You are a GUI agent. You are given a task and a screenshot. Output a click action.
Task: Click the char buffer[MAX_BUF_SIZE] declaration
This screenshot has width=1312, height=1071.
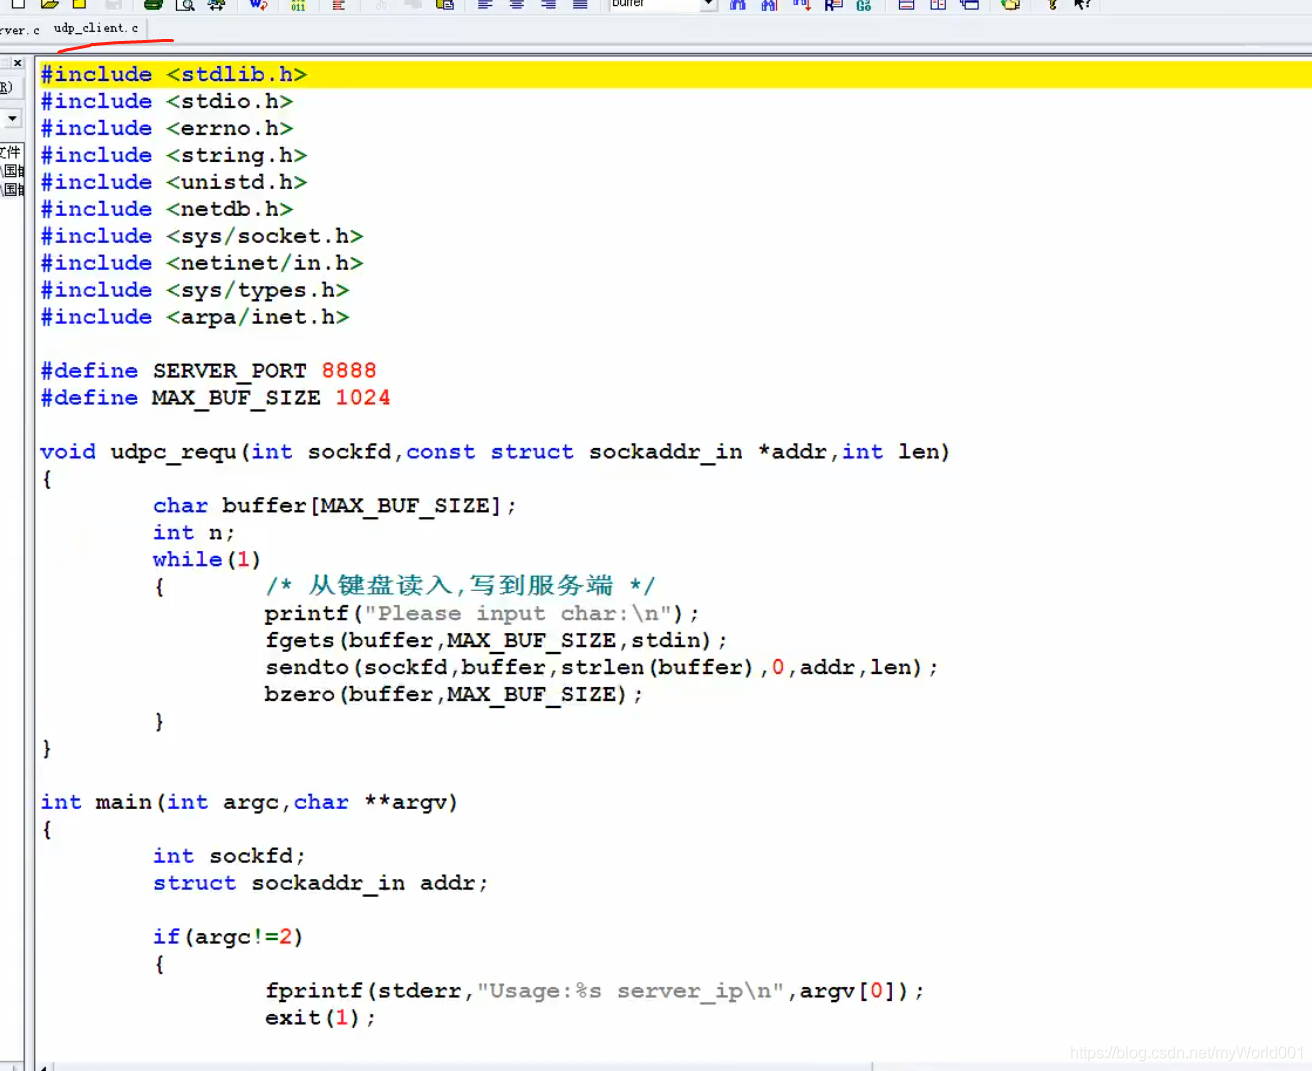[335, 506]
